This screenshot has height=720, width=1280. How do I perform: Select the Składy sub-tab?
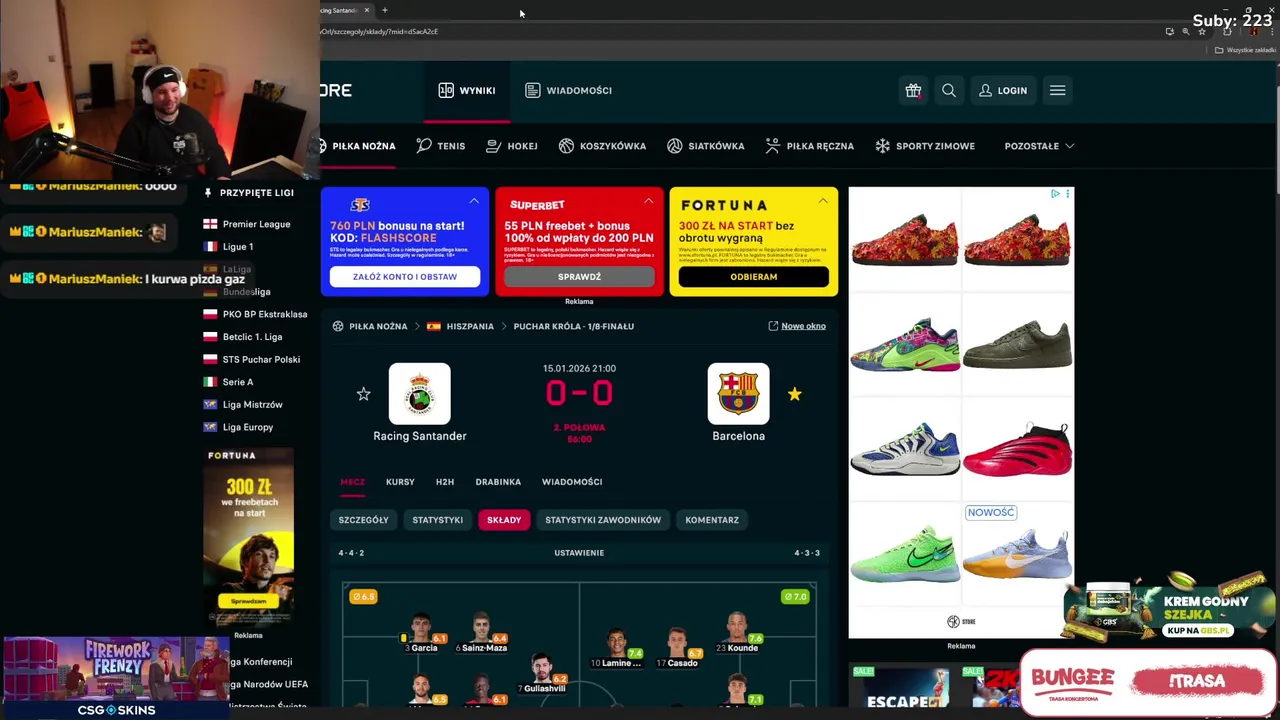tap(504, 520)
